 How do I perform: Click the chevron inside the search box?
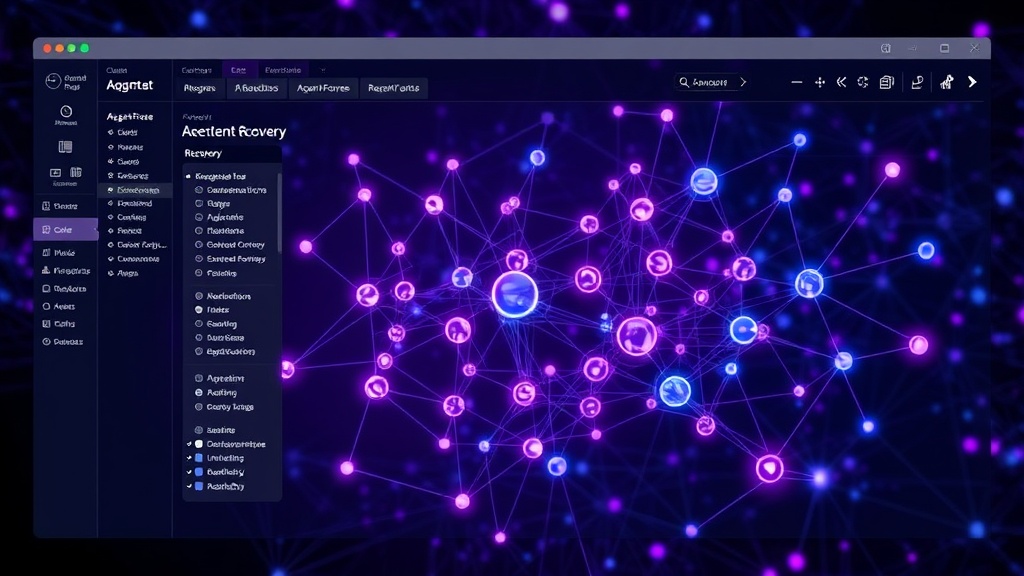coord(743,82)
